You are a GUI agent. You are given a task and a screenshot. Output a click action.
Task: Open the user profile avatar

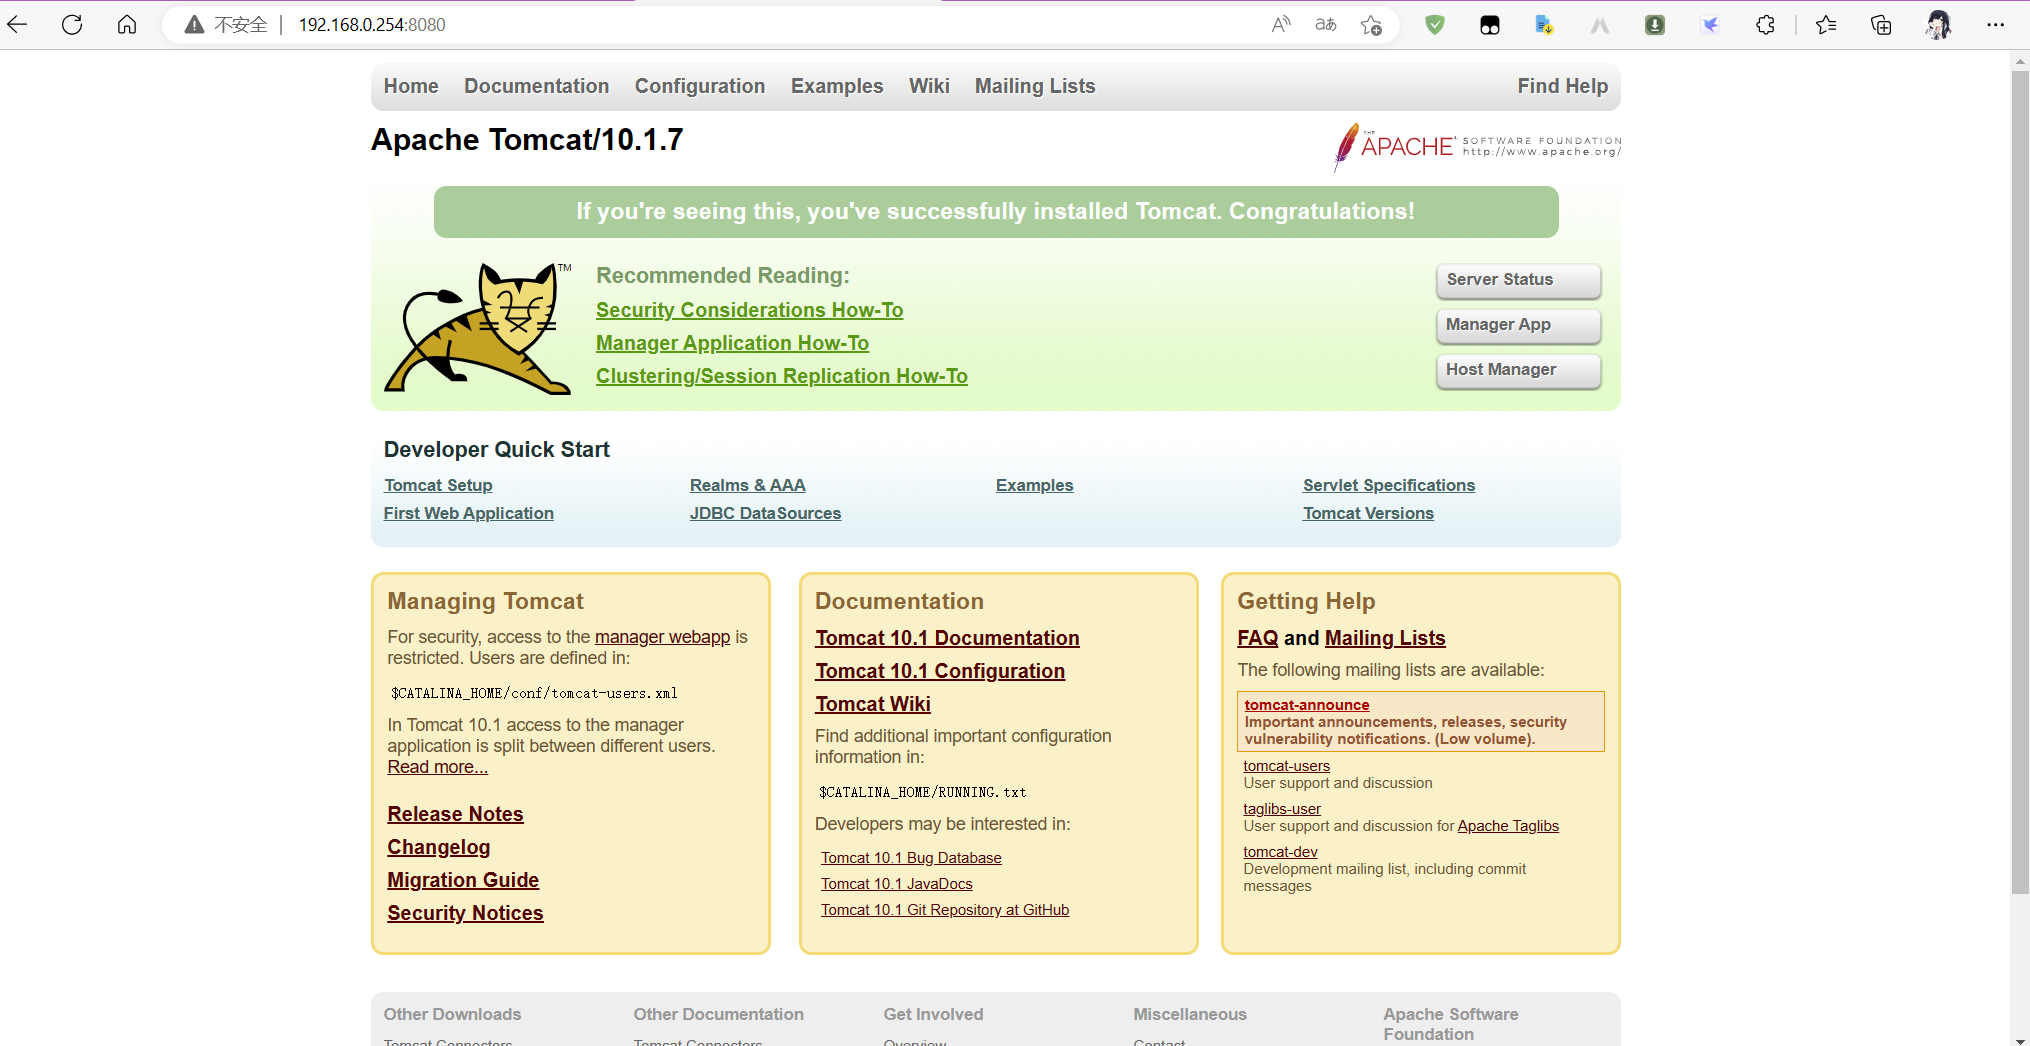pos(1938,25)
